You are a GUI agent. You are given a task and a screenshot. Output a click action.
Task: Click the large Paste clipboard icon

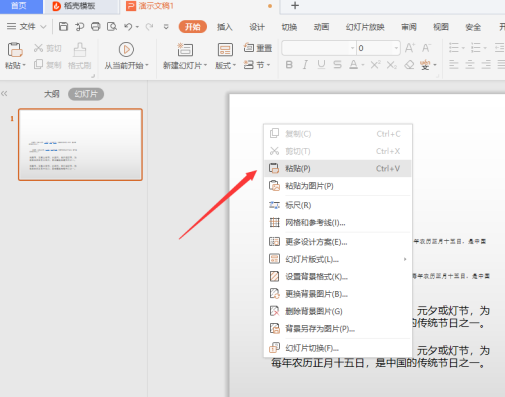coord(15,50)
